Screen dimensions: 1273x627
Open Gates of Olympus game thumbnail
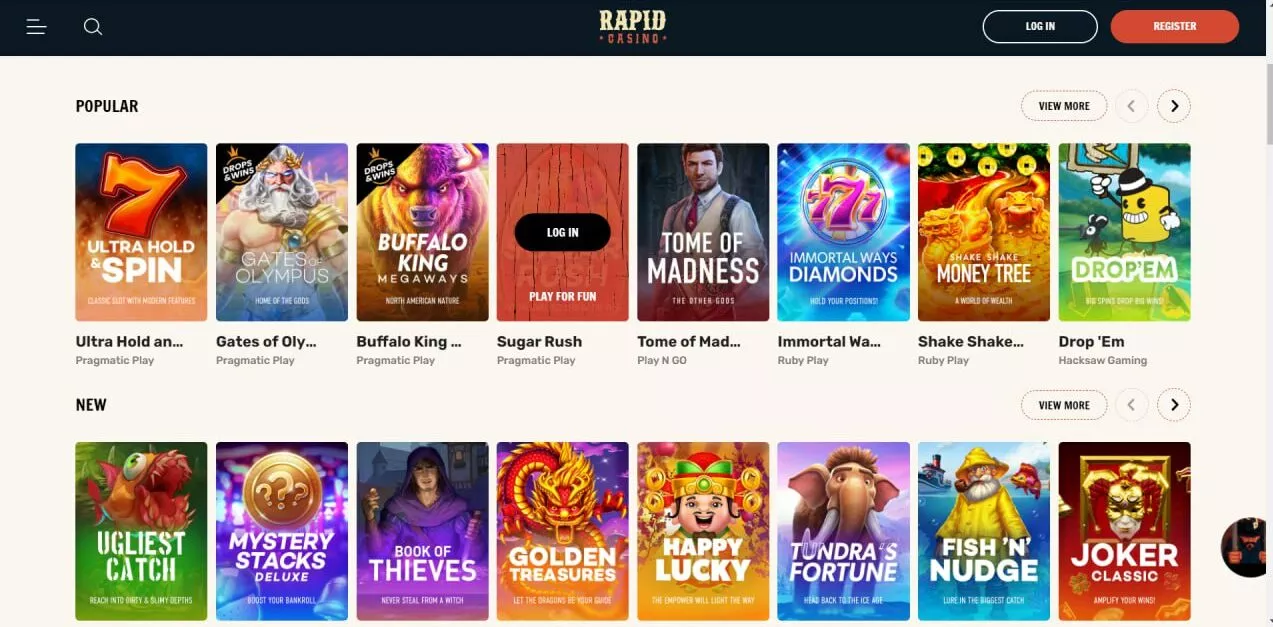coord(282,232)
